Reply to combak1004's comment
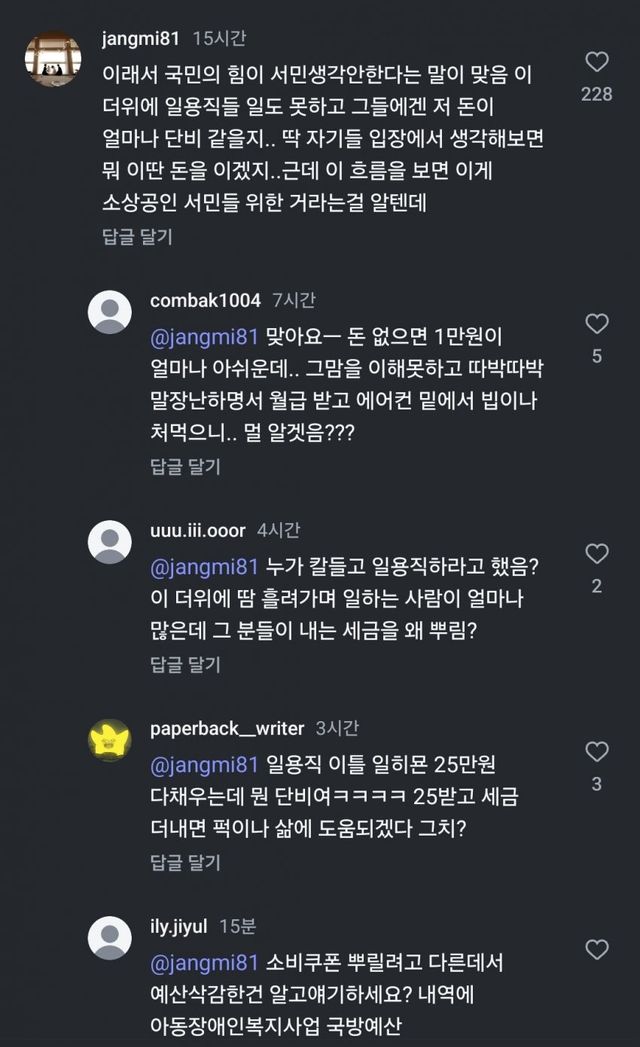Screen dimensions: 640x1047 [x=185, y=466]
